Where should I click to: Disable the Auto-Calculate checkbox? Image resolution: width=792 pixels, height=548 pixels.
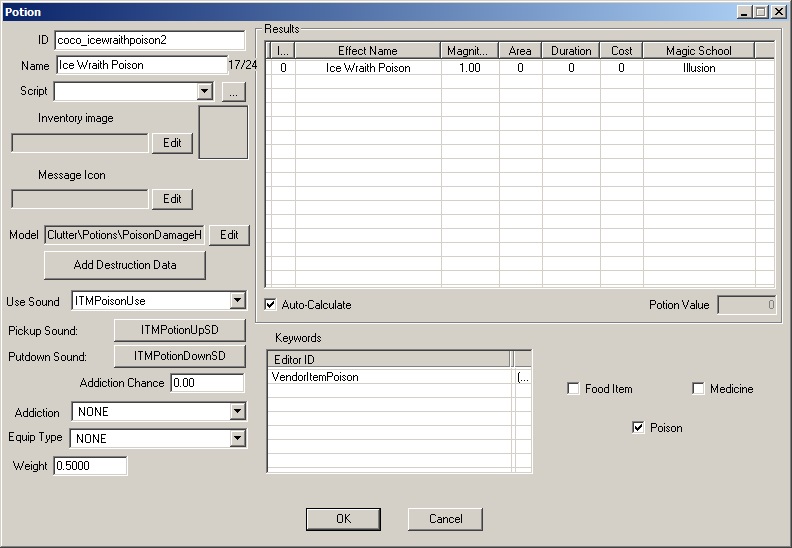(x=271, y=305)
